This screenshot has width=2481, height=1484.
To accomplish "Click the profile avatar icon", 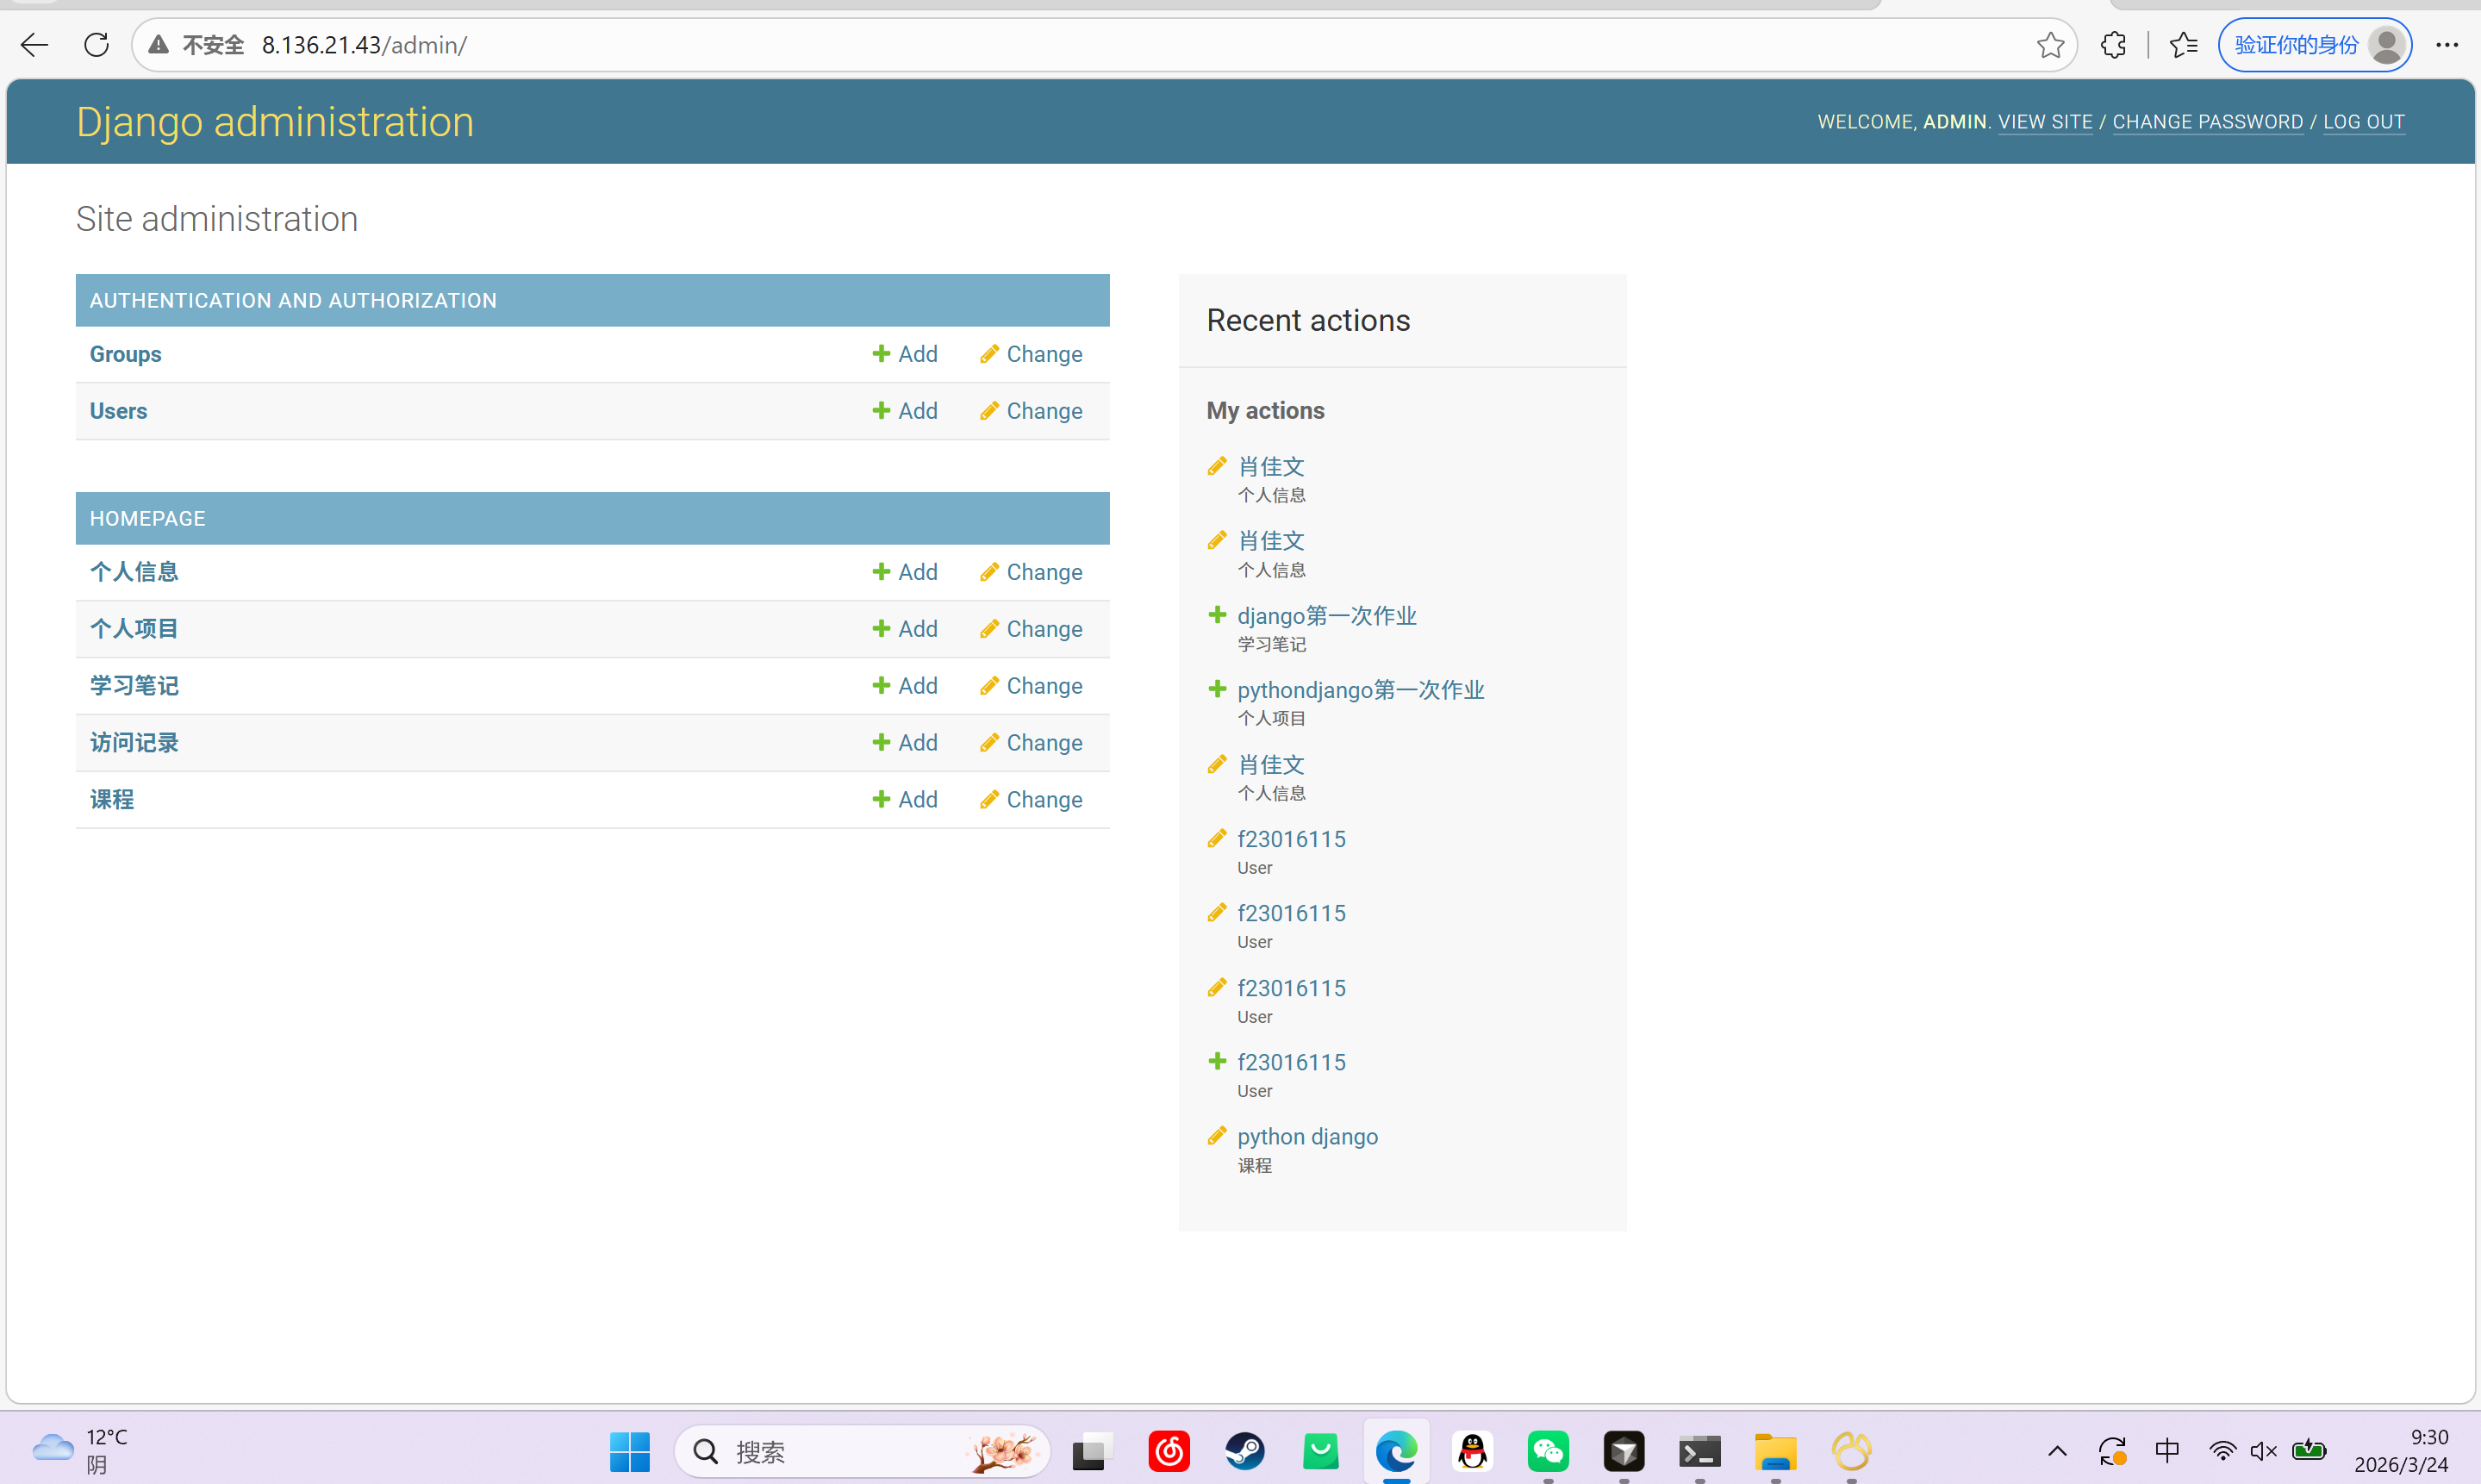I will tap(2387, 45).
